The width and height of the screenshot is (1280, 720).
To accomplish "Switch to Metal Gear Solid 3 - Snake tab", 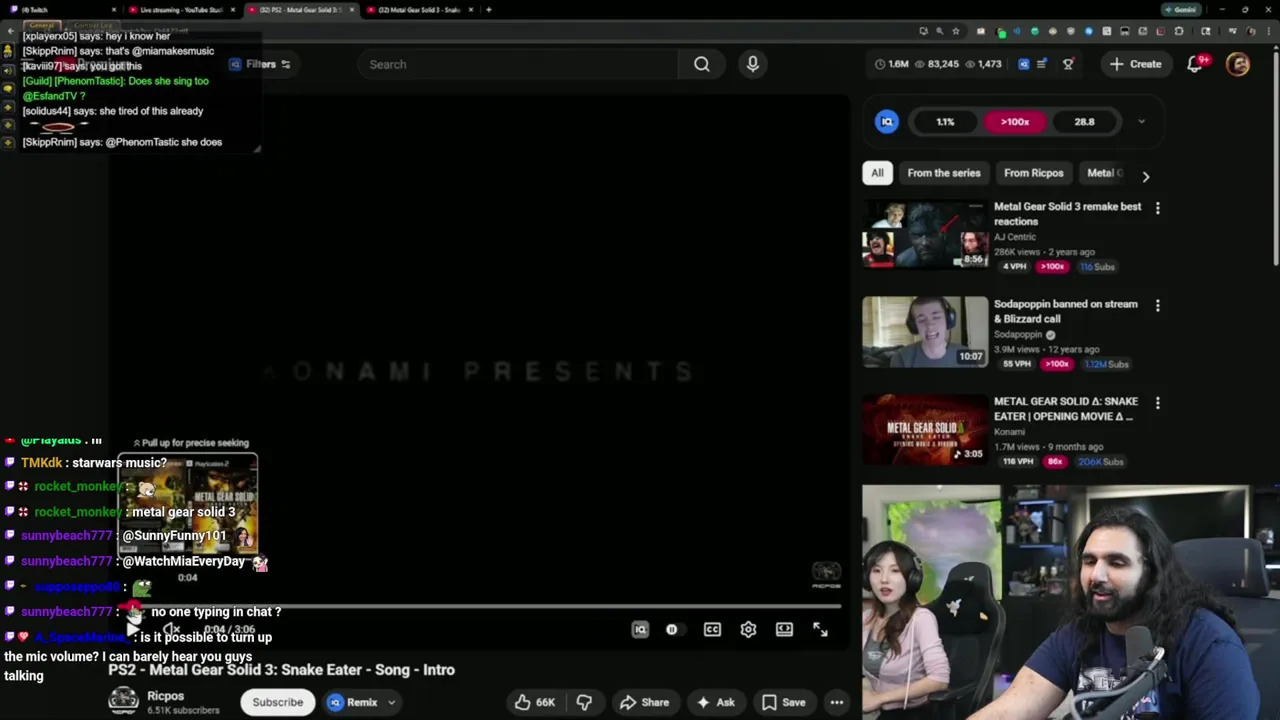I will pyautogui.click(x=420, y=10).
